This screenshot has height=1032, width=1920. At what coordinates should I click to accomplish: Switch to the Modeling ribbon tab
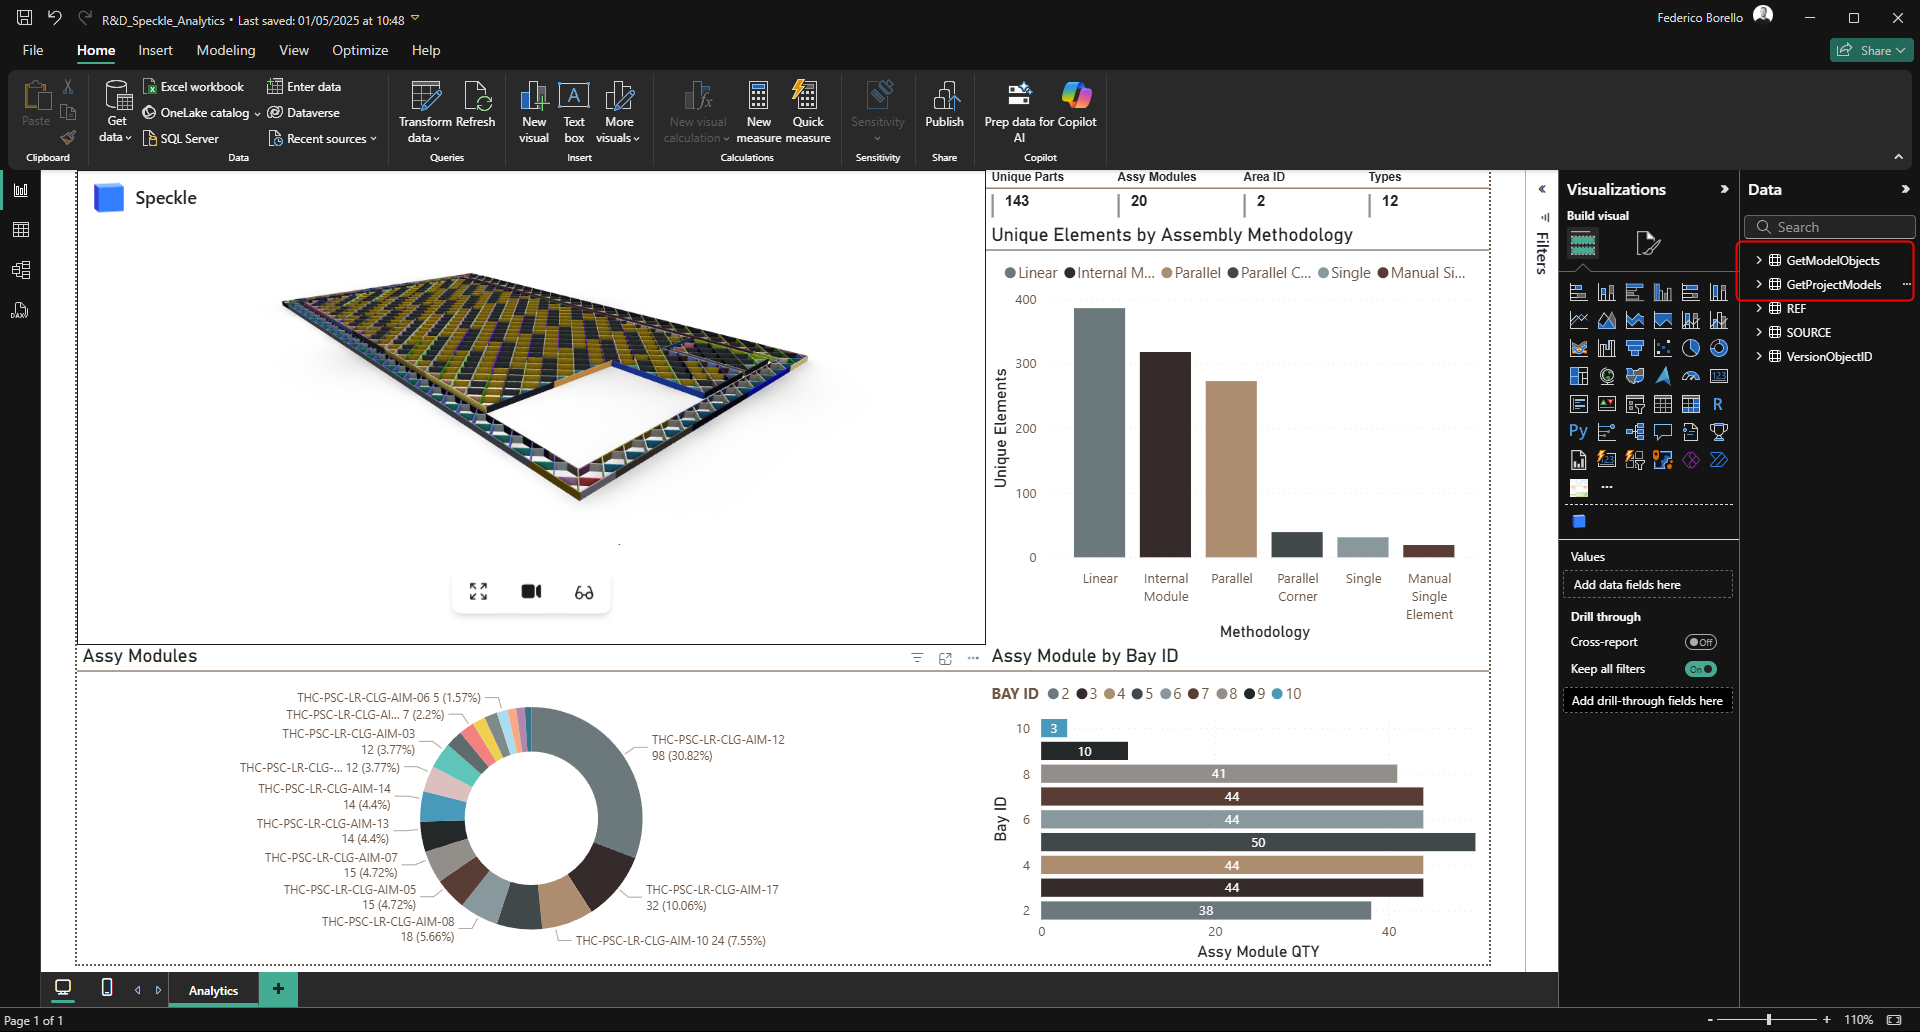click(226, 50)
